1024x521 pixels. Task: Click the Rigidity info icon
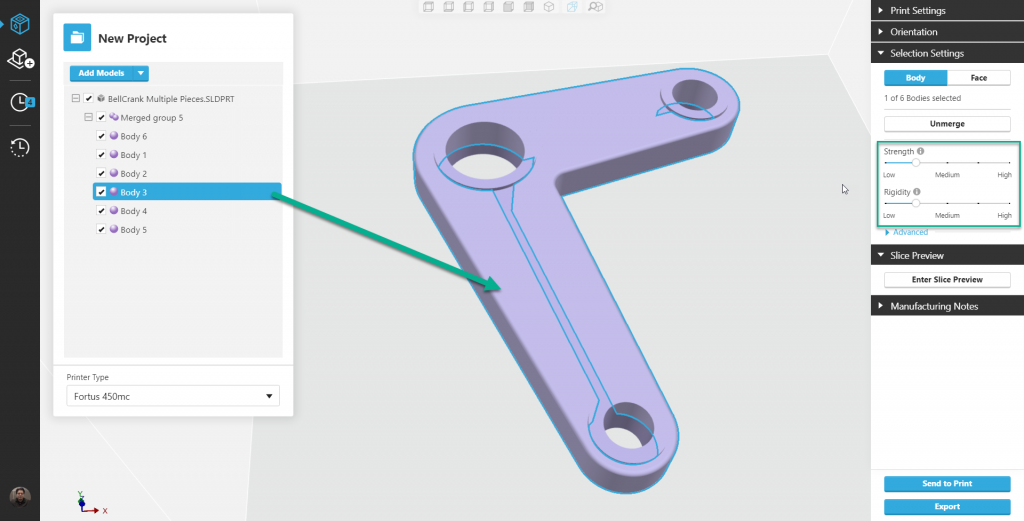(x=916, y=192)
